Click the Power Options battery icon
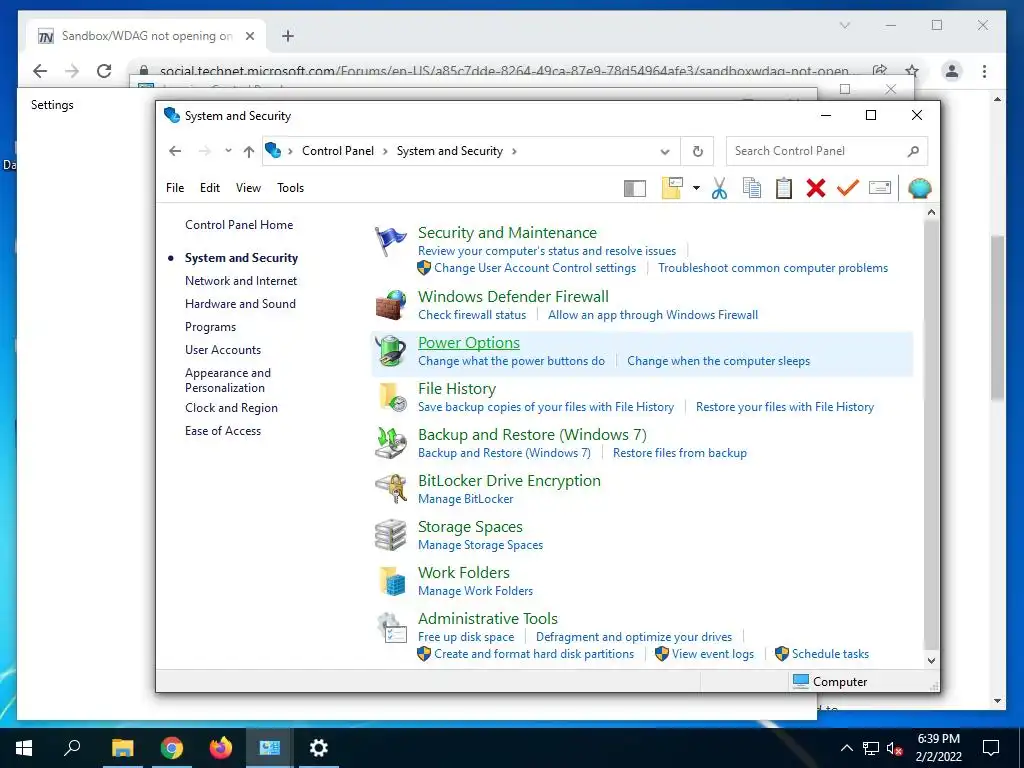 pyautogui.click(x=391, y=351)
